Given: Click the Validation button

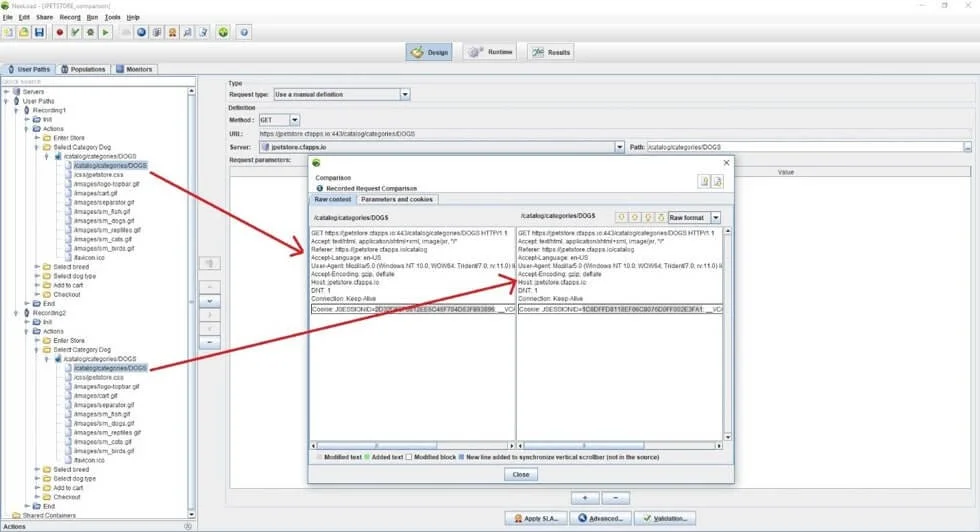Looking at the screenshot, I should click(x=665, y=518).
